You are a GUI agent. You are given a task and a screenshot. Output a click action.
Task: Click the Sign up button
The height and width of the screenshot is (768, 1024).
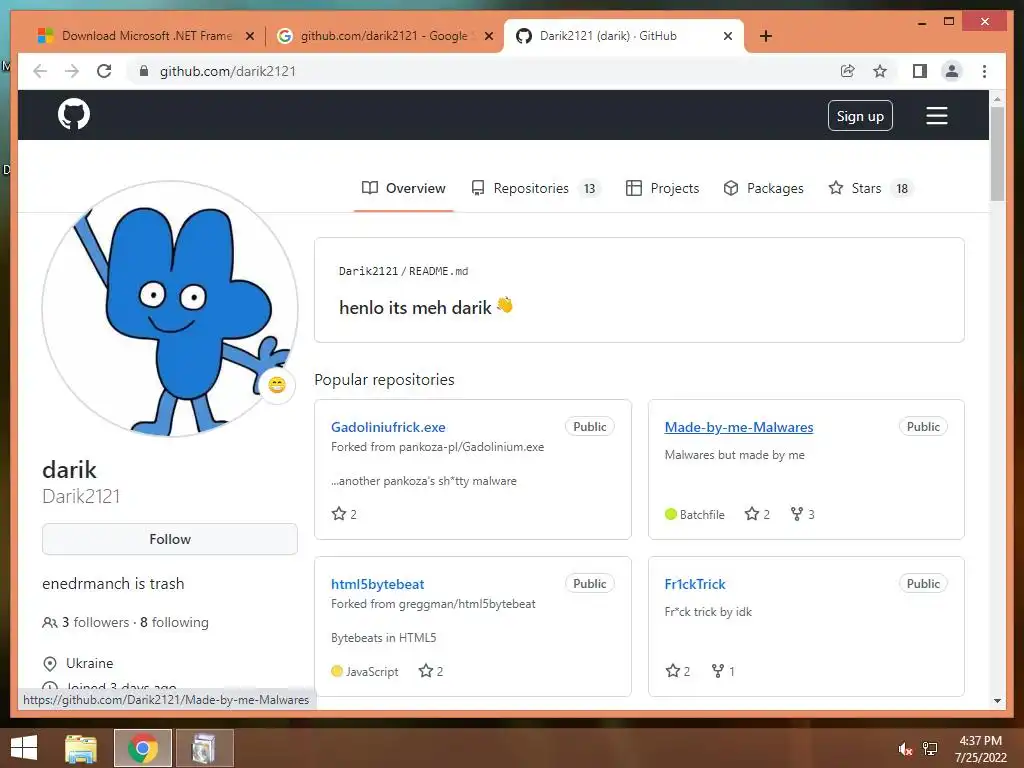tap(860, 116)
